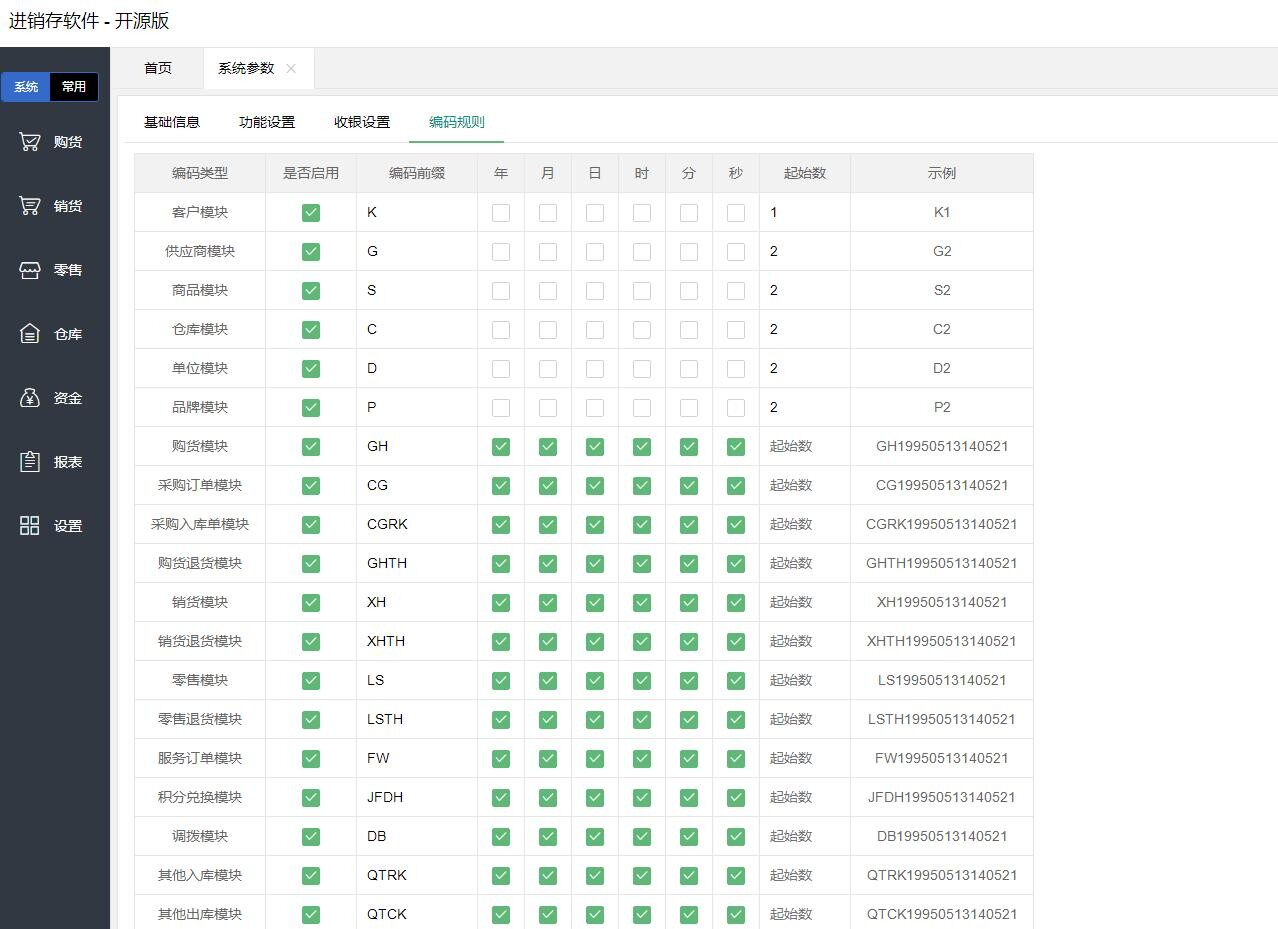Click the 编码类型 column header
The width and height of the screenshot is (1278, 929).
200,173
